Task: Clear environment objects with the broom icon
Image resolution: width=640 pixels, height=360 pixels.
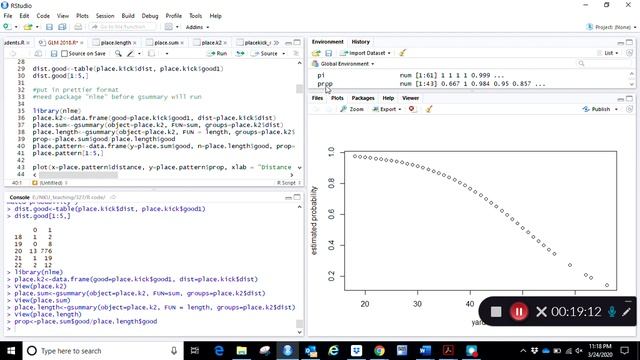Action: pos(402,53)
